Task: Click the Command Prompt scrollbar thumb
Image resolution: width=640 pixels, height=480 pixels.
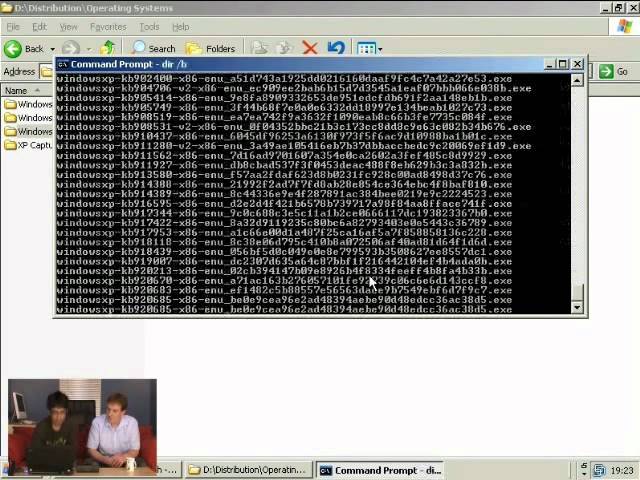Action: [577, 292]
